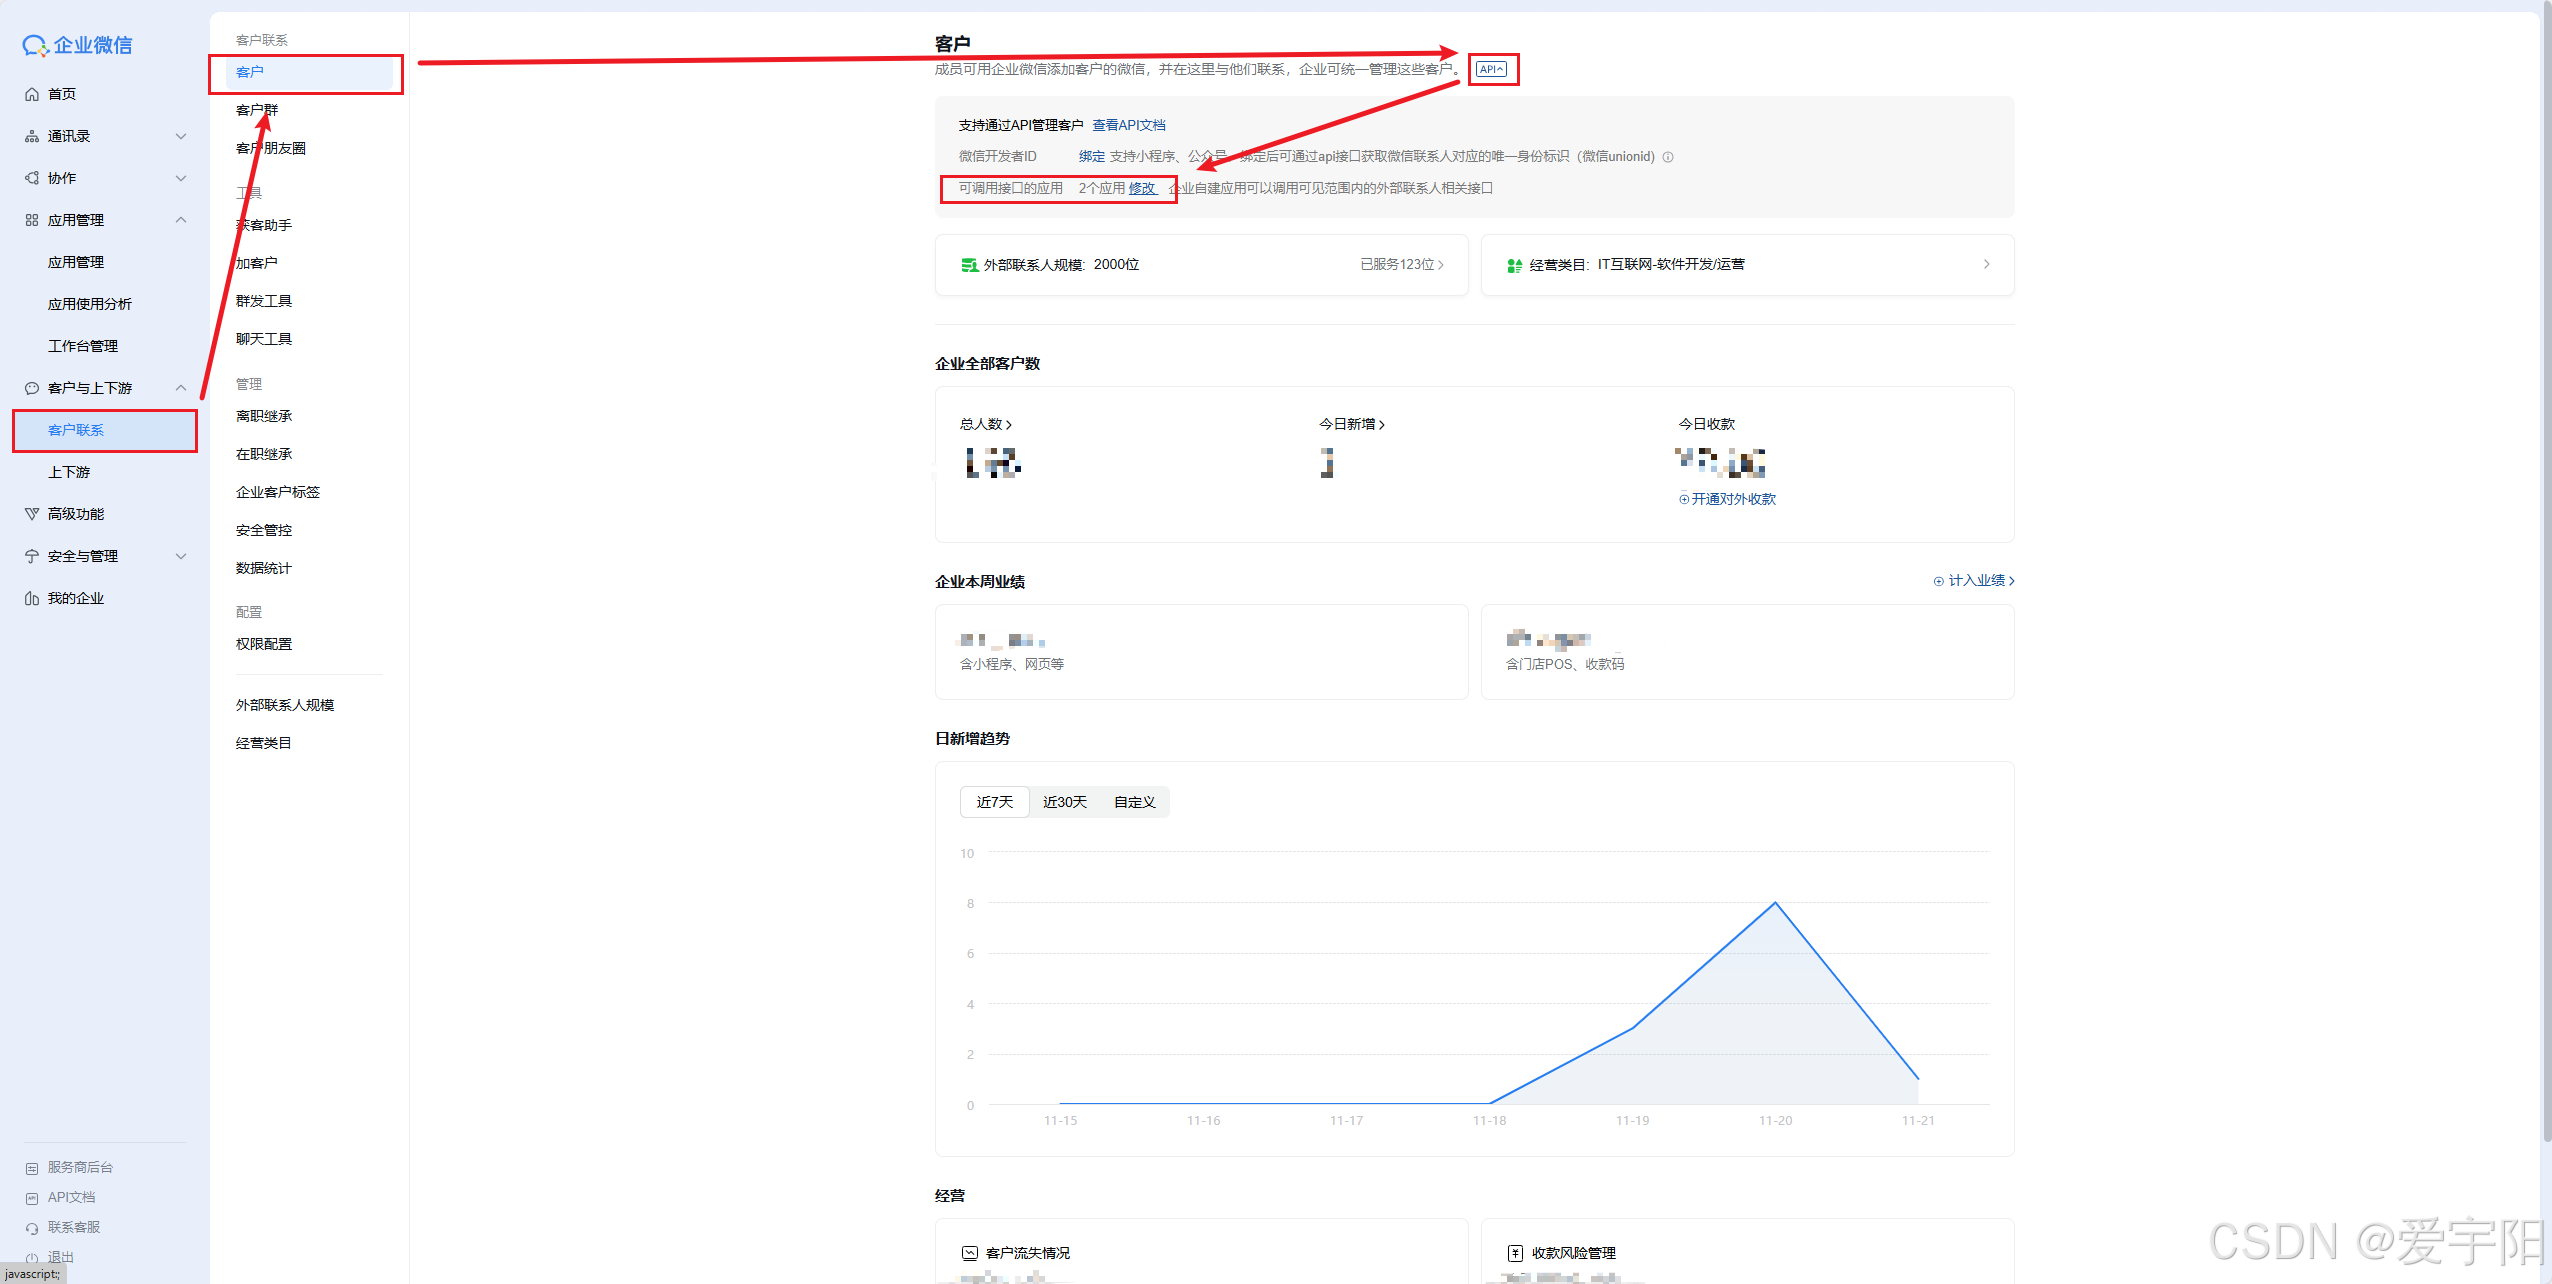Image resolution: width=2552 pixels, height=1284 pixels.
Task: Click the API badge next to the customer description
Action: point(1491,69)
